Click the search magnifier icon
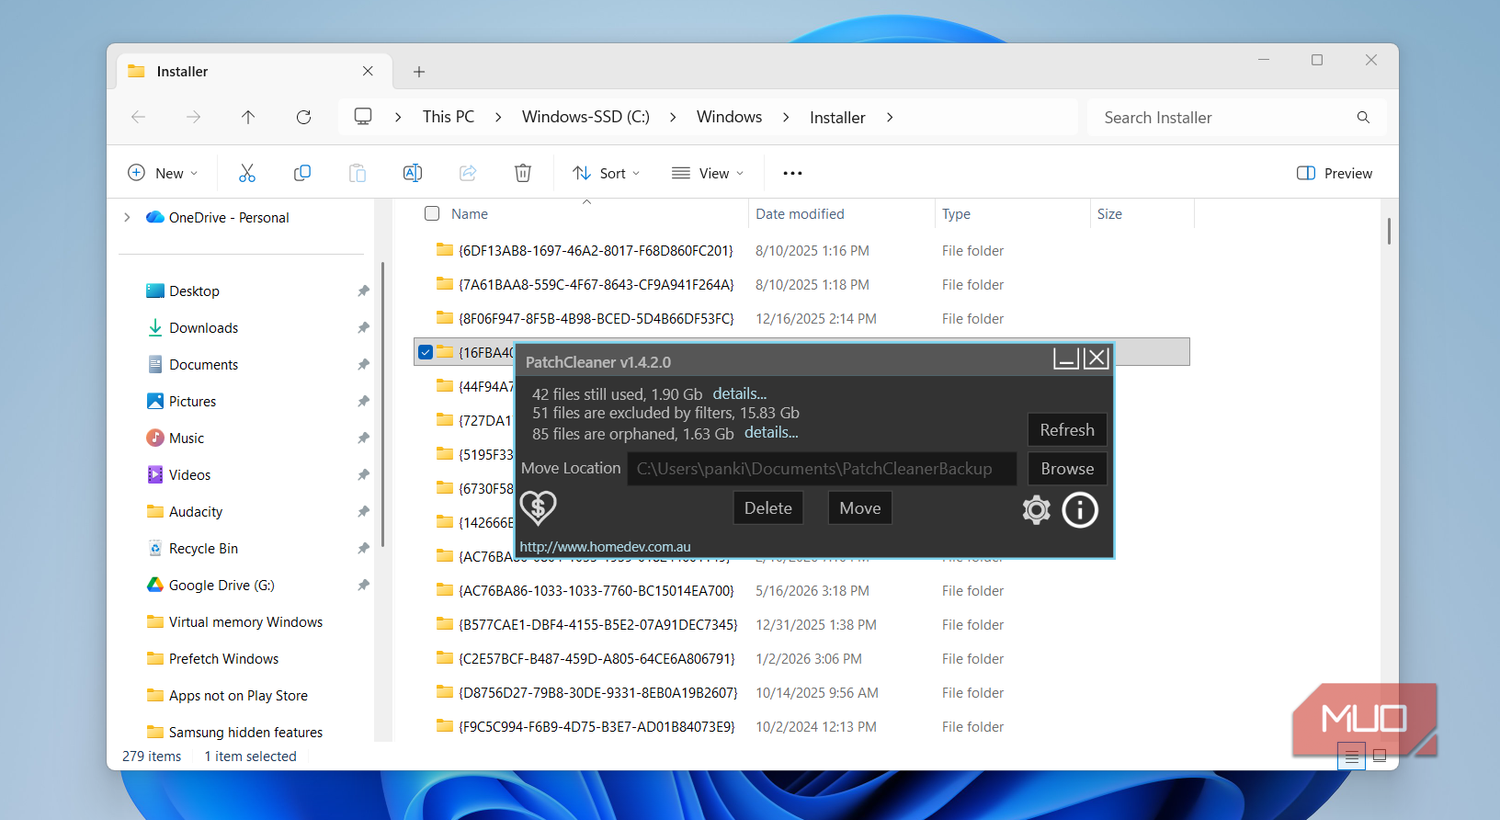1500x820 pixels. point(1363,117)
